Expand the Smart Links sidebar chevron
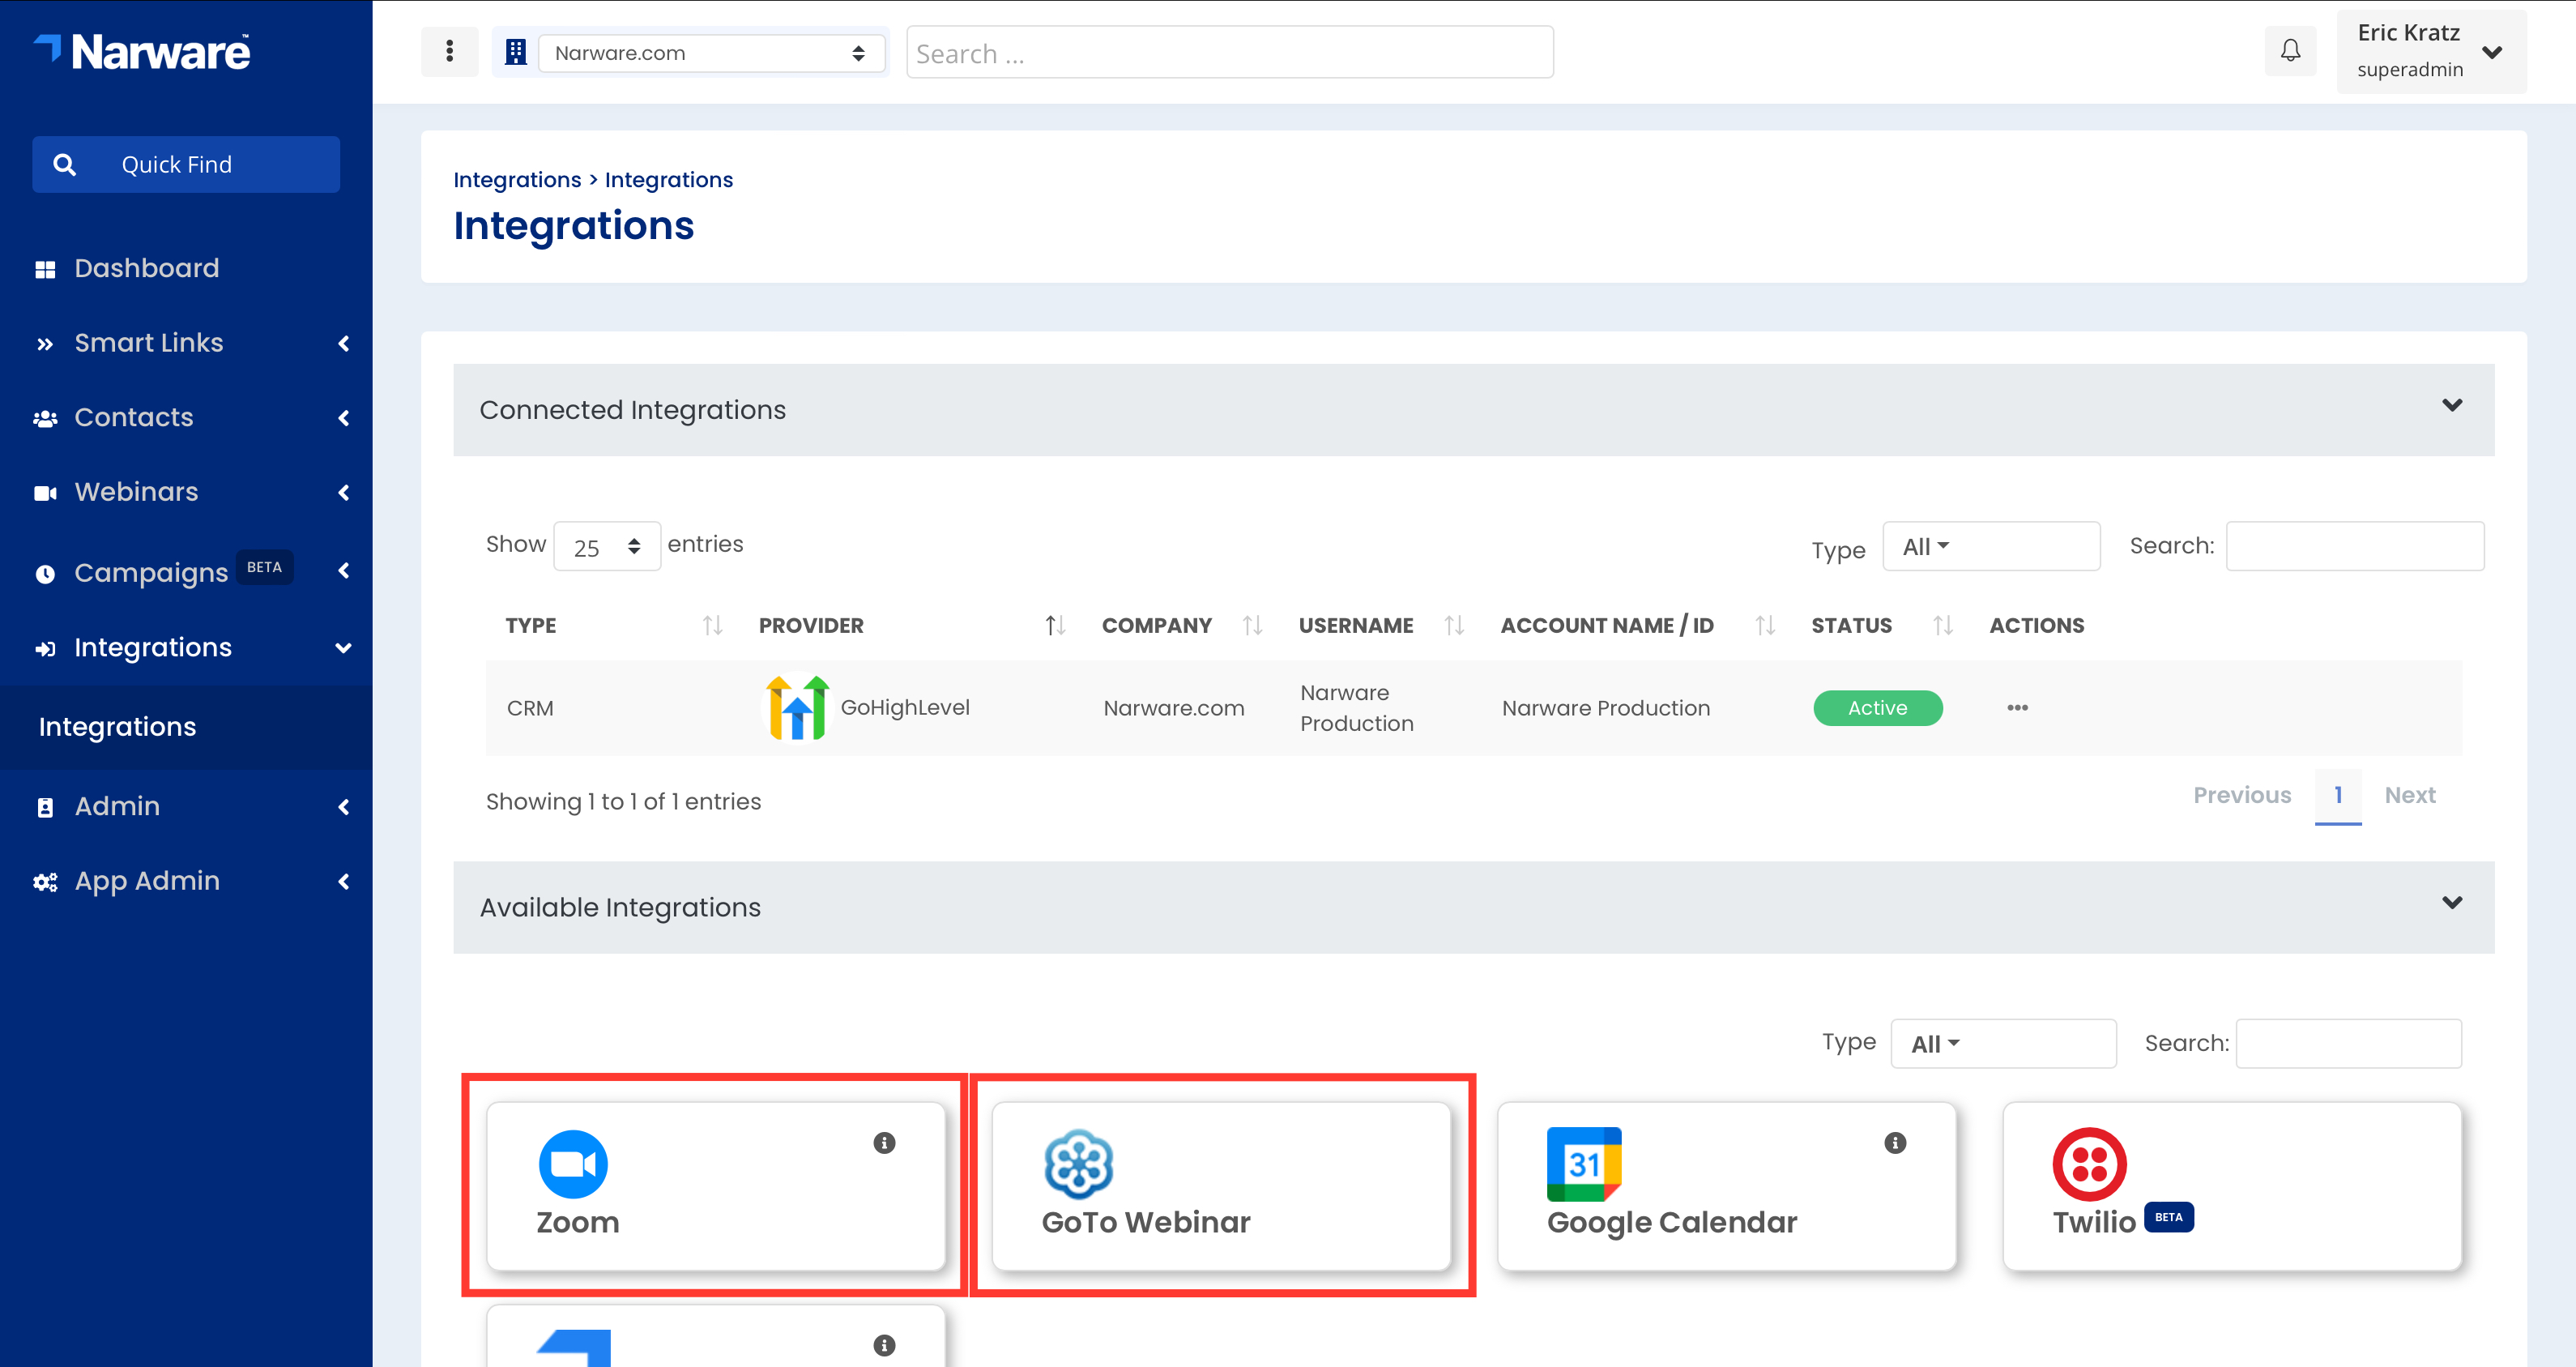 tap(344, 343)
